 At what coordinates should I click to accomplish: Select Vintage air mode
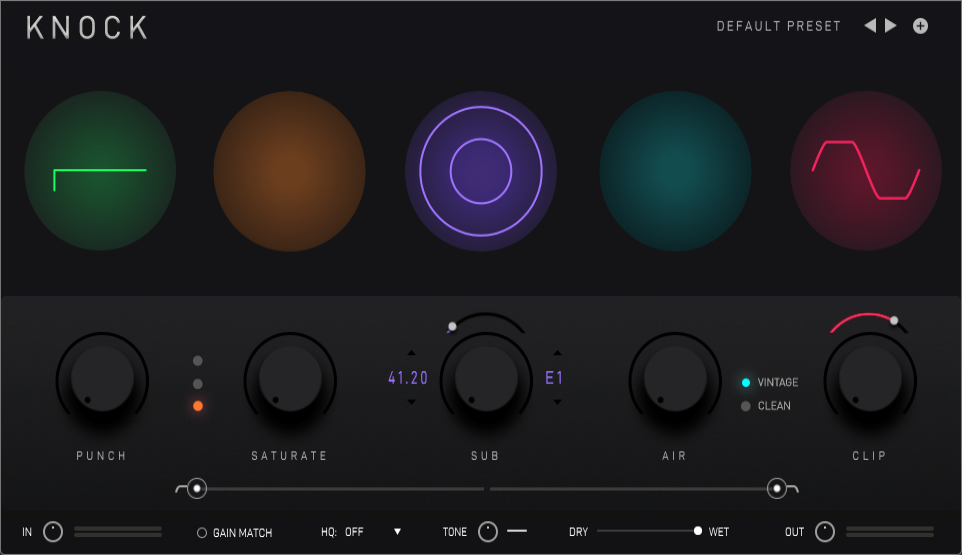(x=746, y=382)
